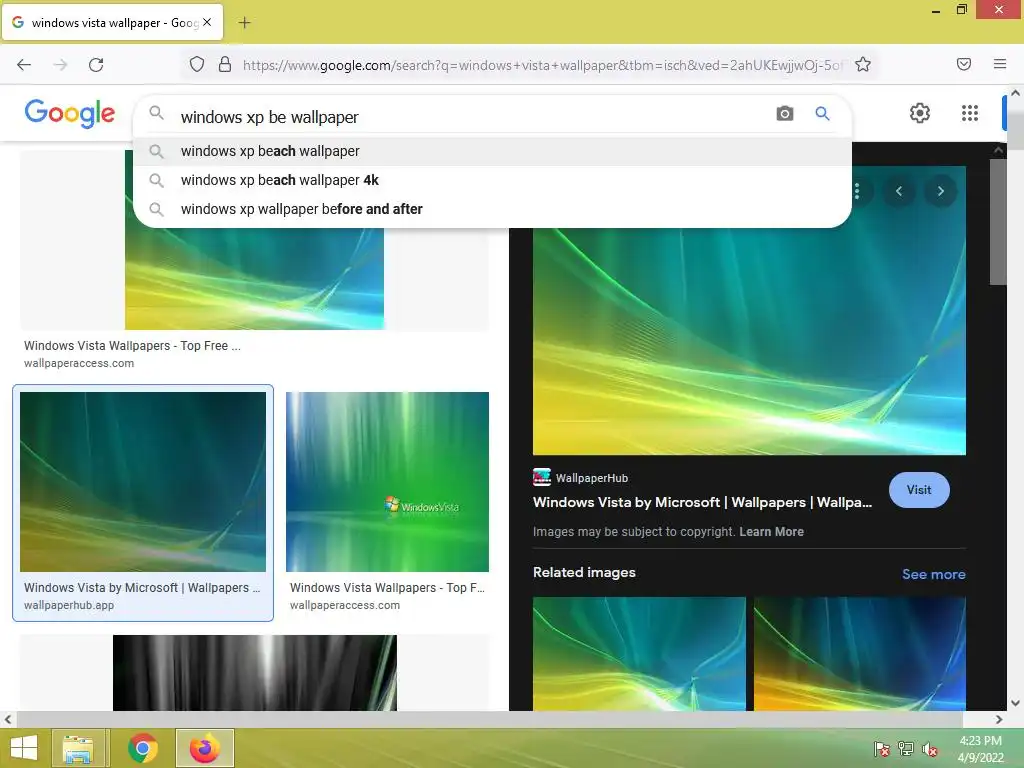
Task: Click See more related images
Action: tap(933, 574)
